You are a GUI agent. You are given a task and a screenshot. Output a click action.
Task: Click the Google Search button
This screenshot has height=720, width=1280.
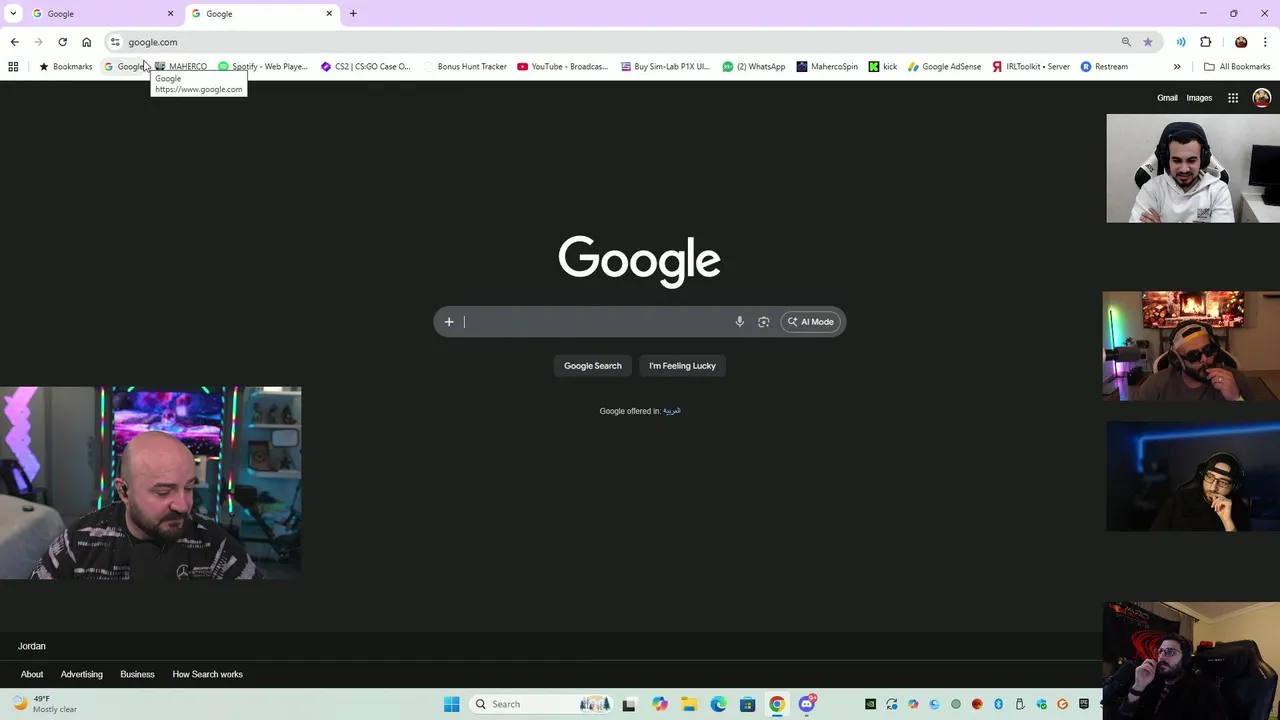tap(593, 366)
